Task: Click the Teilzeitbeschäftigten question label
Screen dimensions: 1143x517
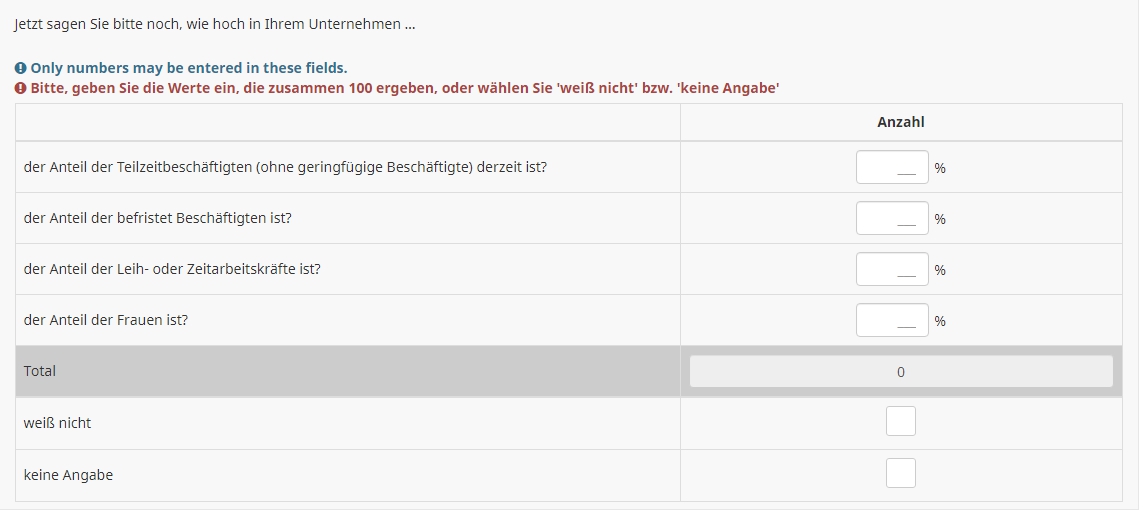Action: pos(285,167)
